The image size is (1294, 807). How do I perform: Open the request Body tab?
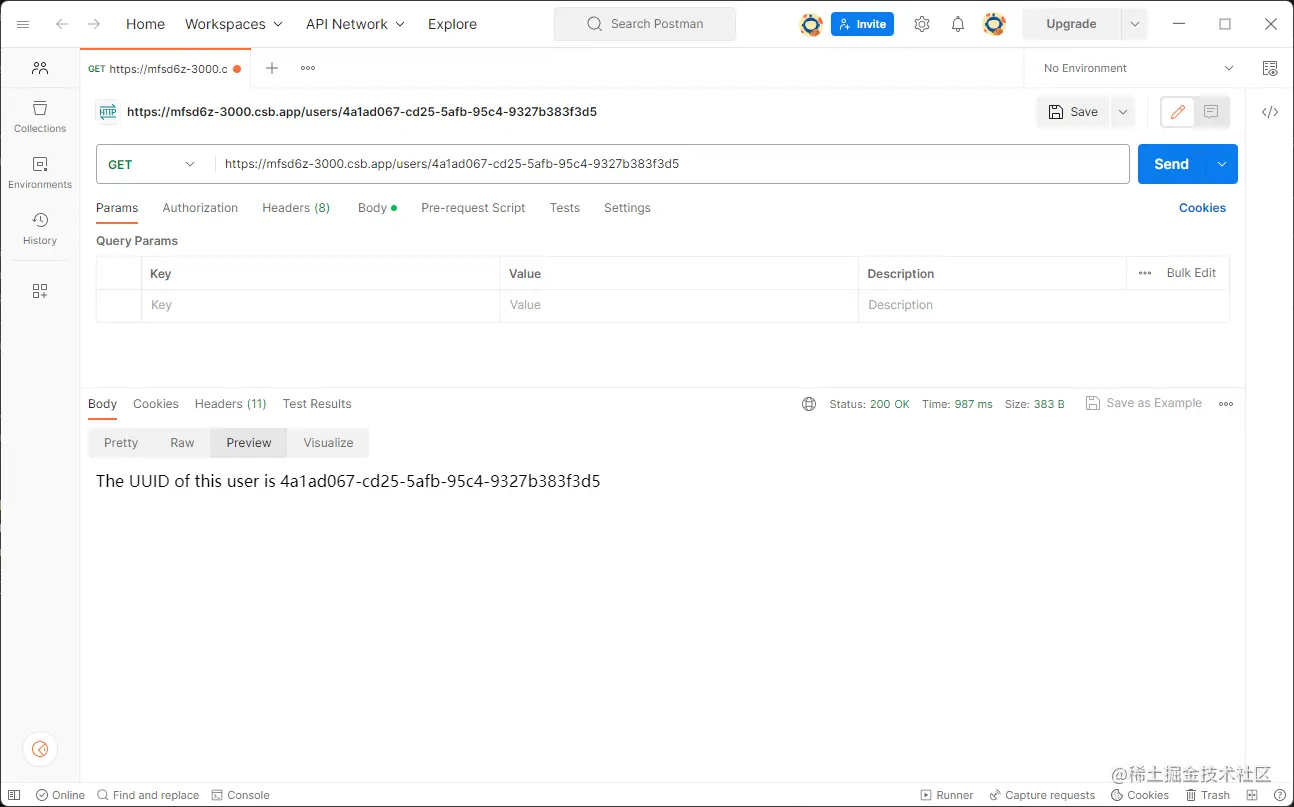(x=377, y=208)
